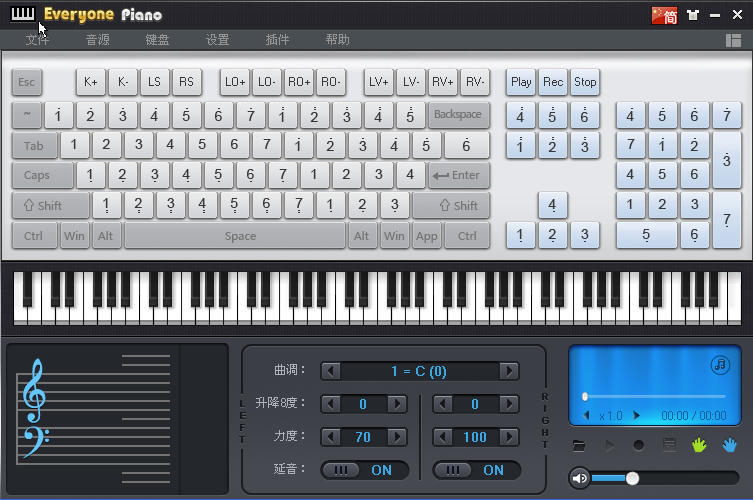Click the next key arrow for 曲调

509,371
